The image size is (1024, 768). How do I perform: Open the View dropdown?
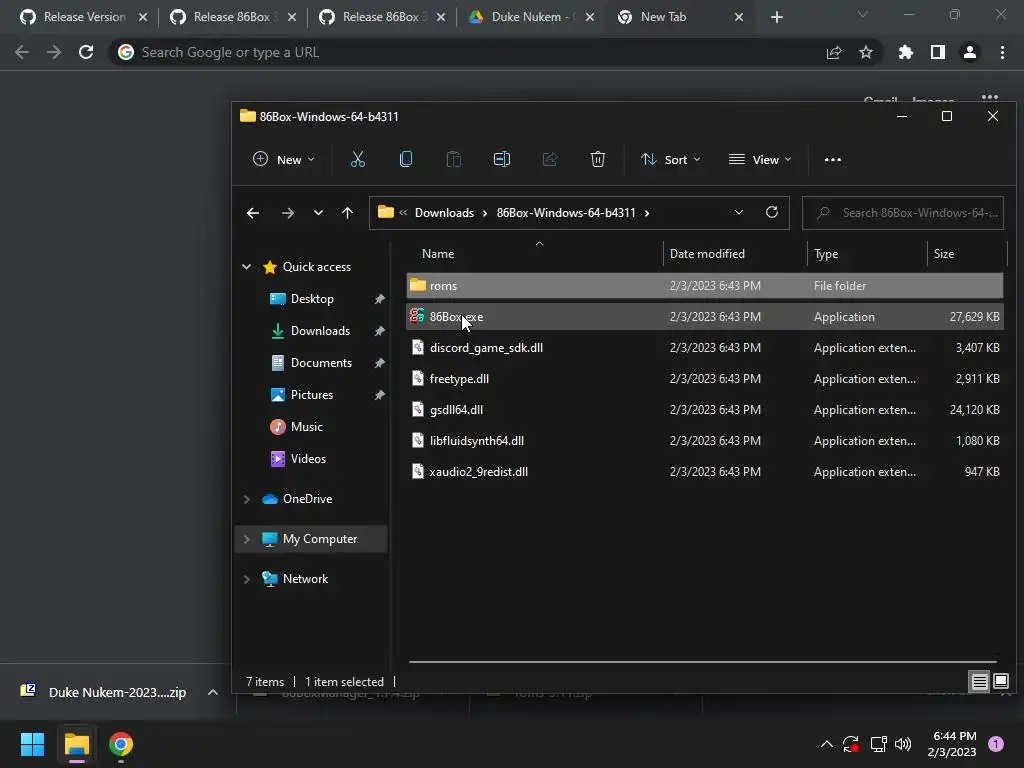[x=760, y=159]
